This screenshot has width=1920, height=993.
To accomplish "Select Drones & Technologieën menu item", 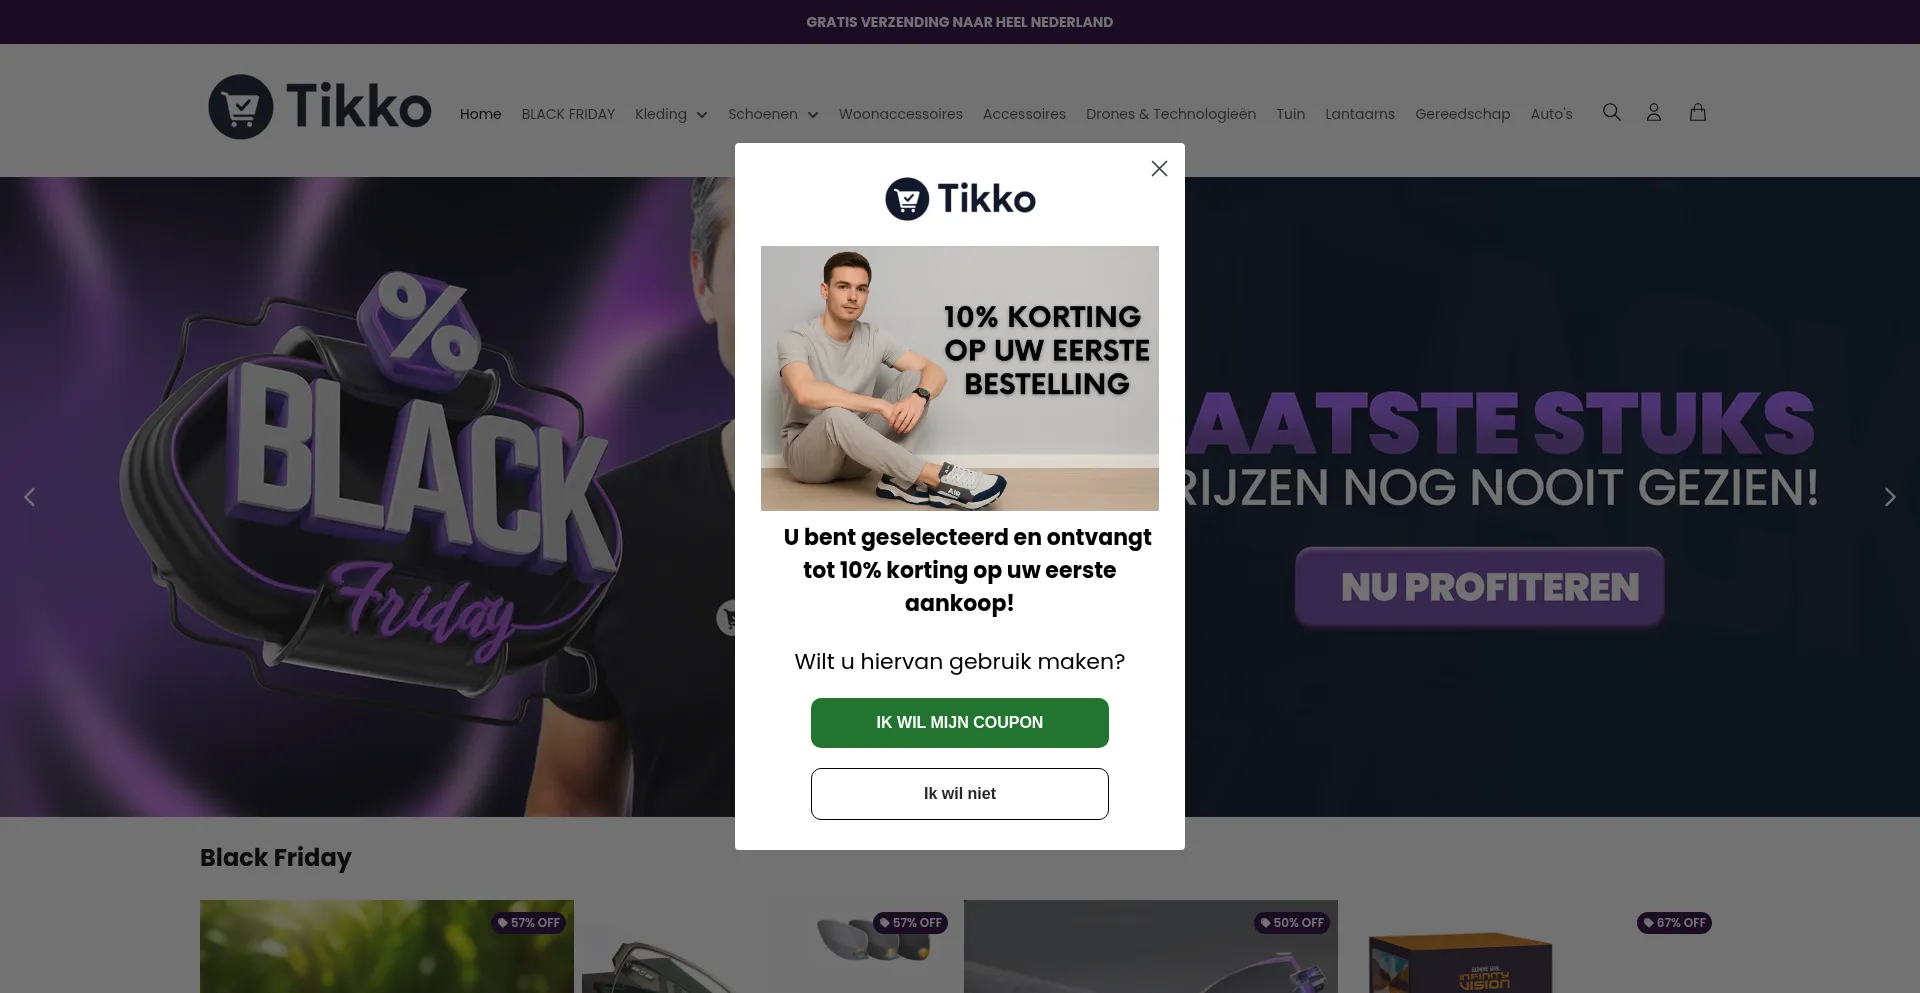I will [1171, 114].
